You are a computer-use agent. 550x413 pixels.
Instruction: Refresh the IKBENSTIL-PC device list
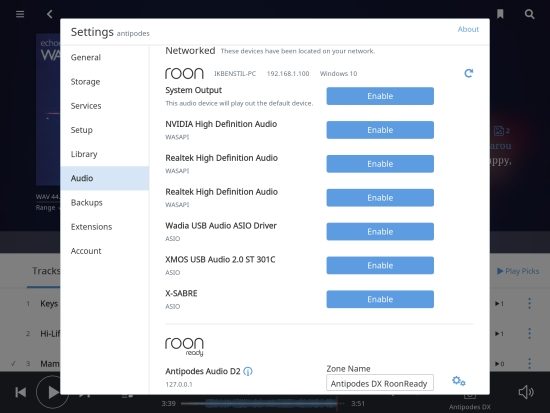click(468, 73)
